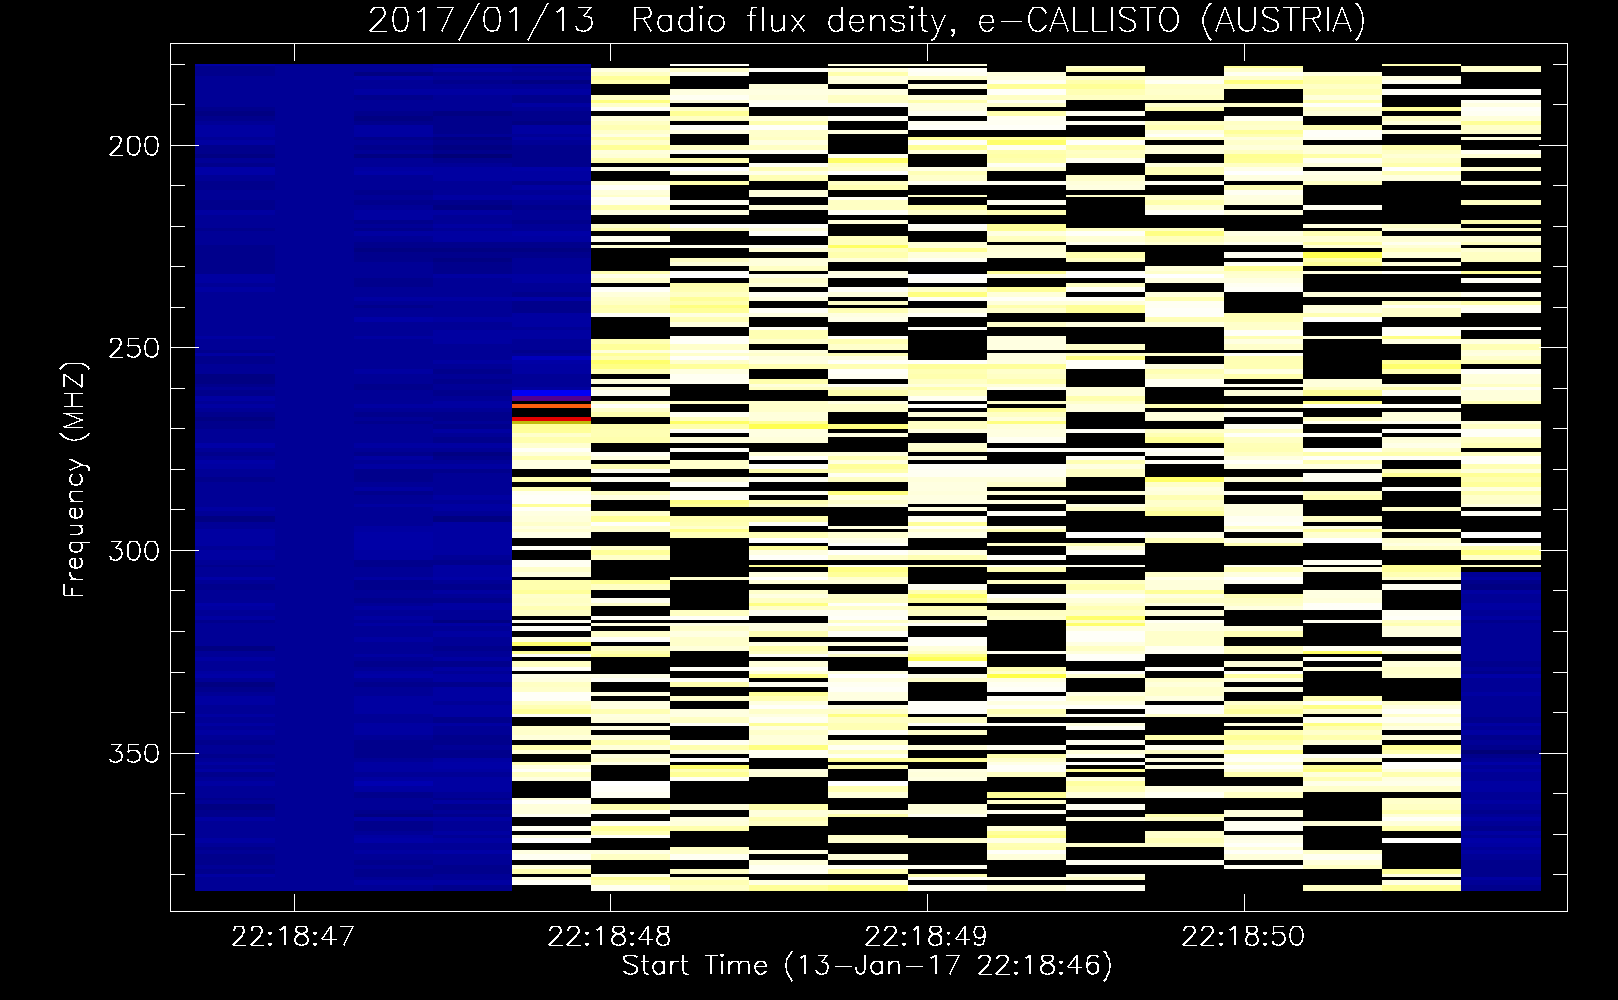The width and height of the screenshot is (1618, 1000).
Task: Click the 300 frequency tick label
Action: (133, 551)
